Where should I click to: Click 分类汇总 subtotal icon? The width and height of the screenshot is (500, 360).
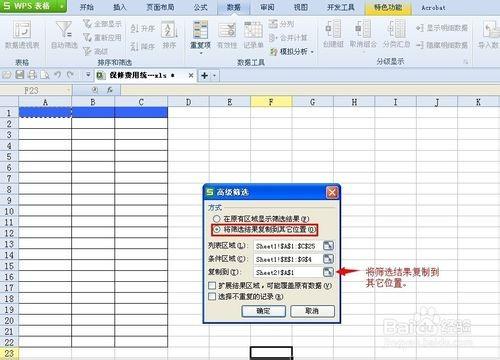pos(397,29)
